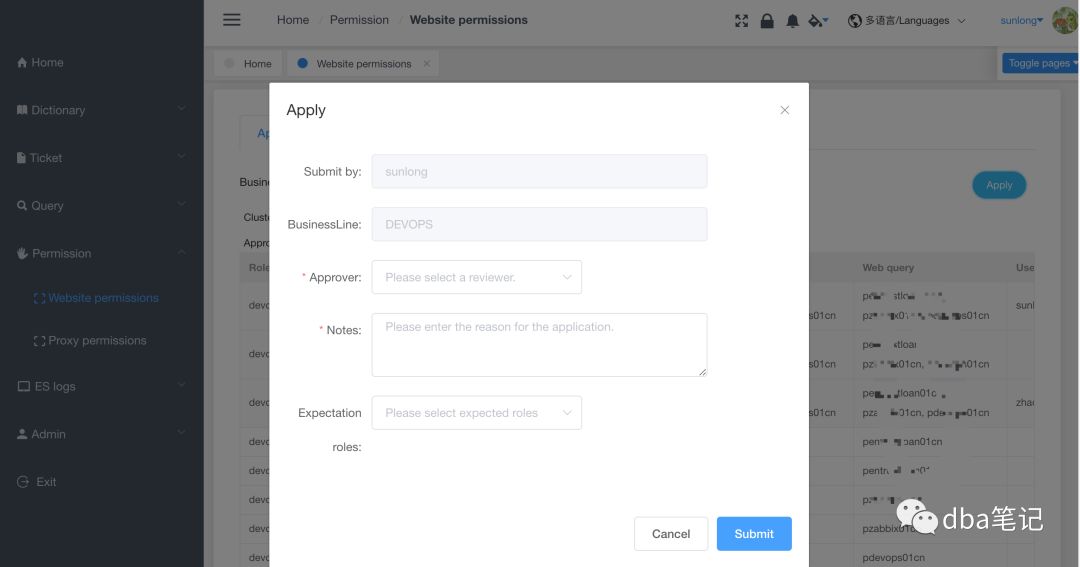Open the Approver reviewer dropdown
Image resolution: width=1080 pixels, height=567 pixels.
coord(476,277)
